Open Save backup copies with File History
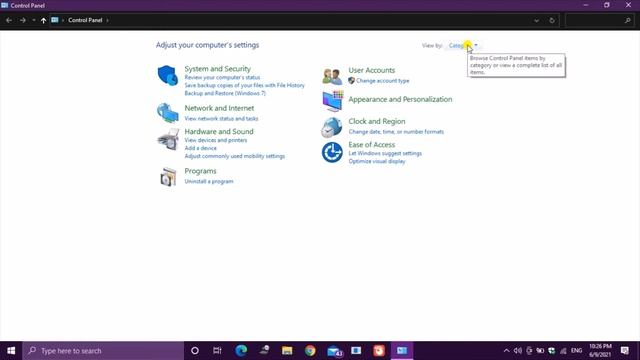The height and width of the screenshot is (360, 640). (244, 85)
